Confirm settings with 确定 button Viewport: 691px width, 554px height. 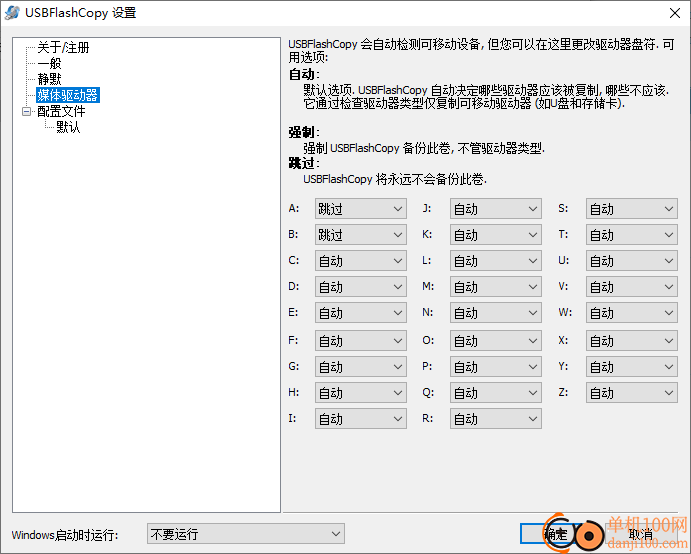[556, 534]
